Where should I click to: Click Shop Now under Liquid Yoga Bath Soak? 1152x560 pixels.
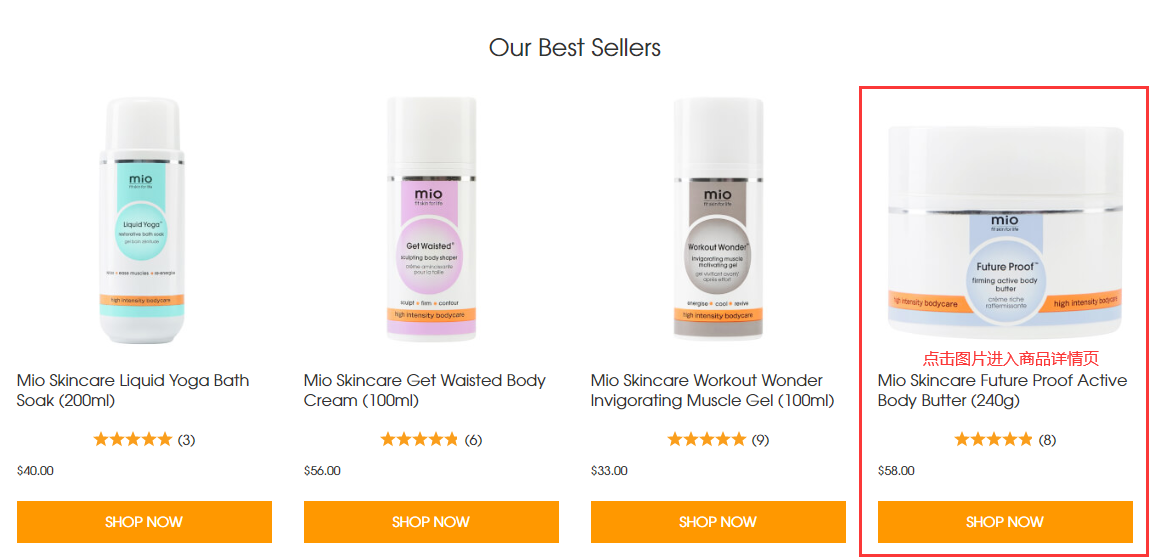tap(144, 522)
